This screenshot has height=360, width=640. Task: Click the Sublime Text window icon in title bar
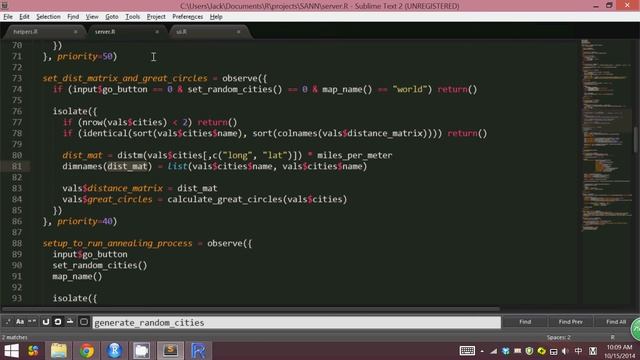point(5,6)
